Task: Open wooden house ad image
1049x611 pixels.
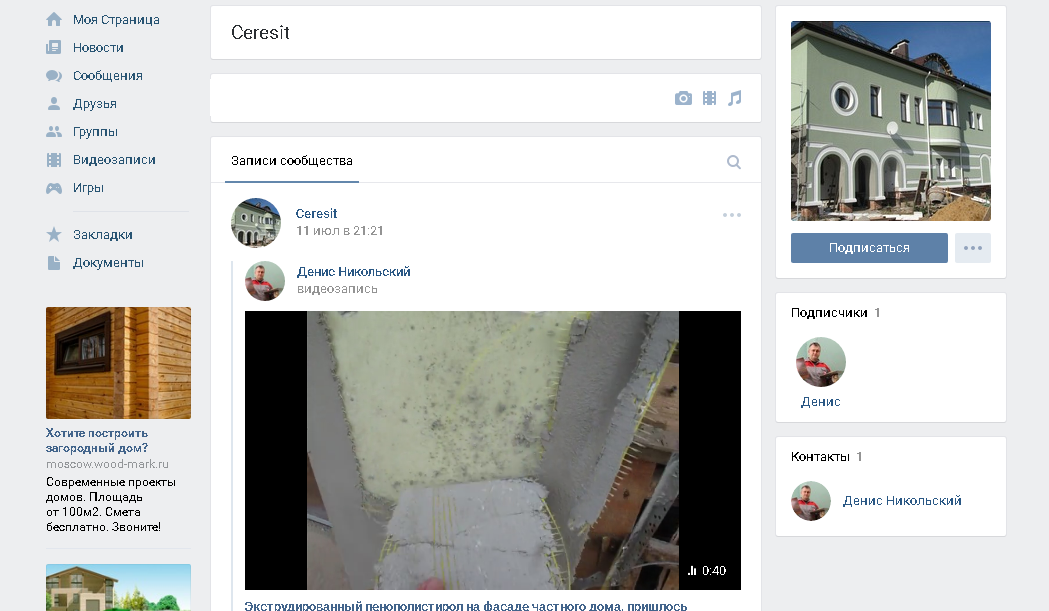Action: 118,363
